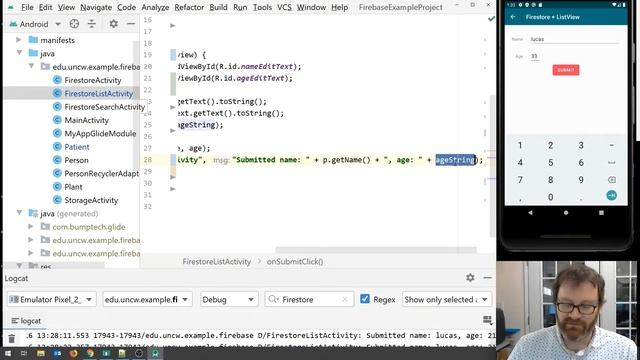Clear the Firestore search filter

344,299
